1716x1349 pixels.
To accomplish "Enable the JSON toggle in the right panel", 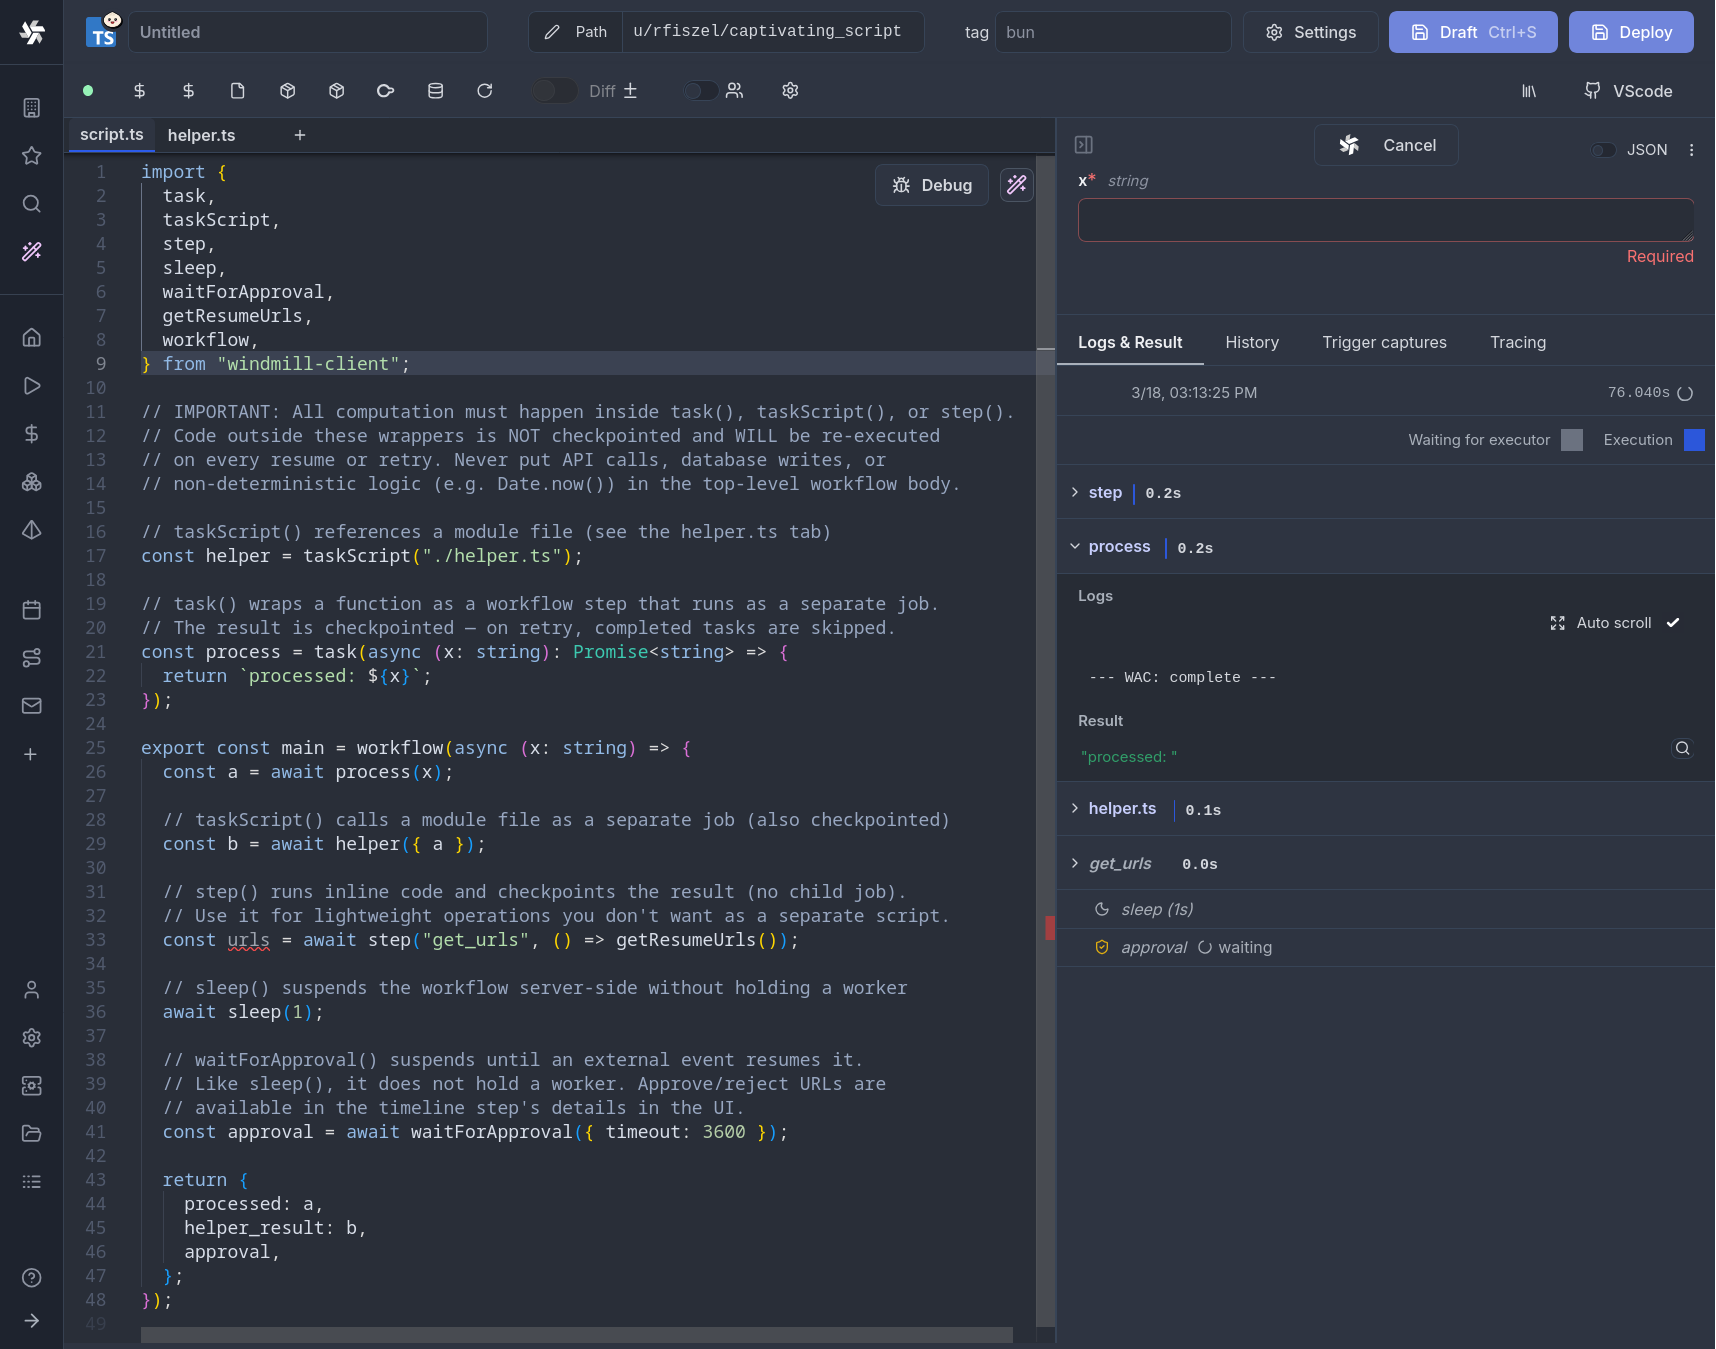I will click(x=1603, y=150).
